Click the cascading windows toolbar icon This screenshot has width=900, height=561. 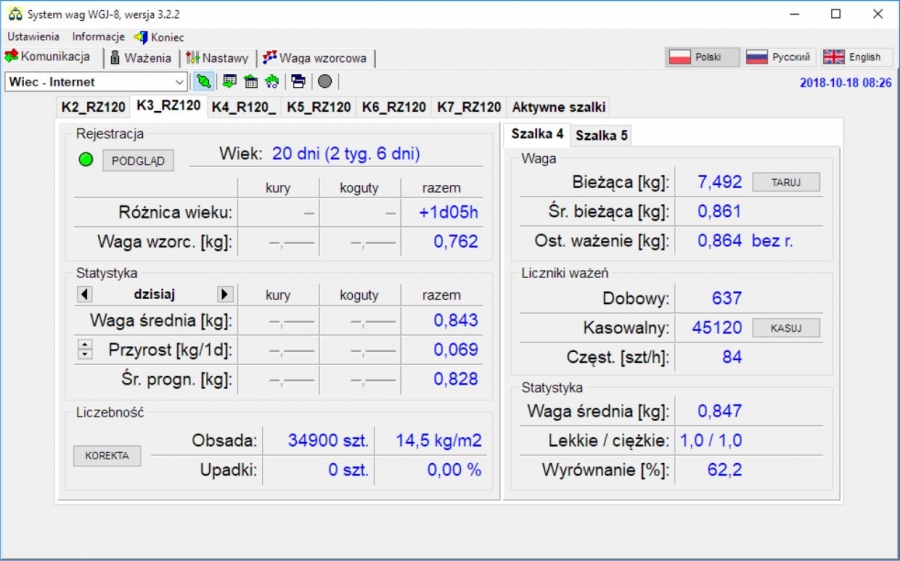(x=298, y=81)
